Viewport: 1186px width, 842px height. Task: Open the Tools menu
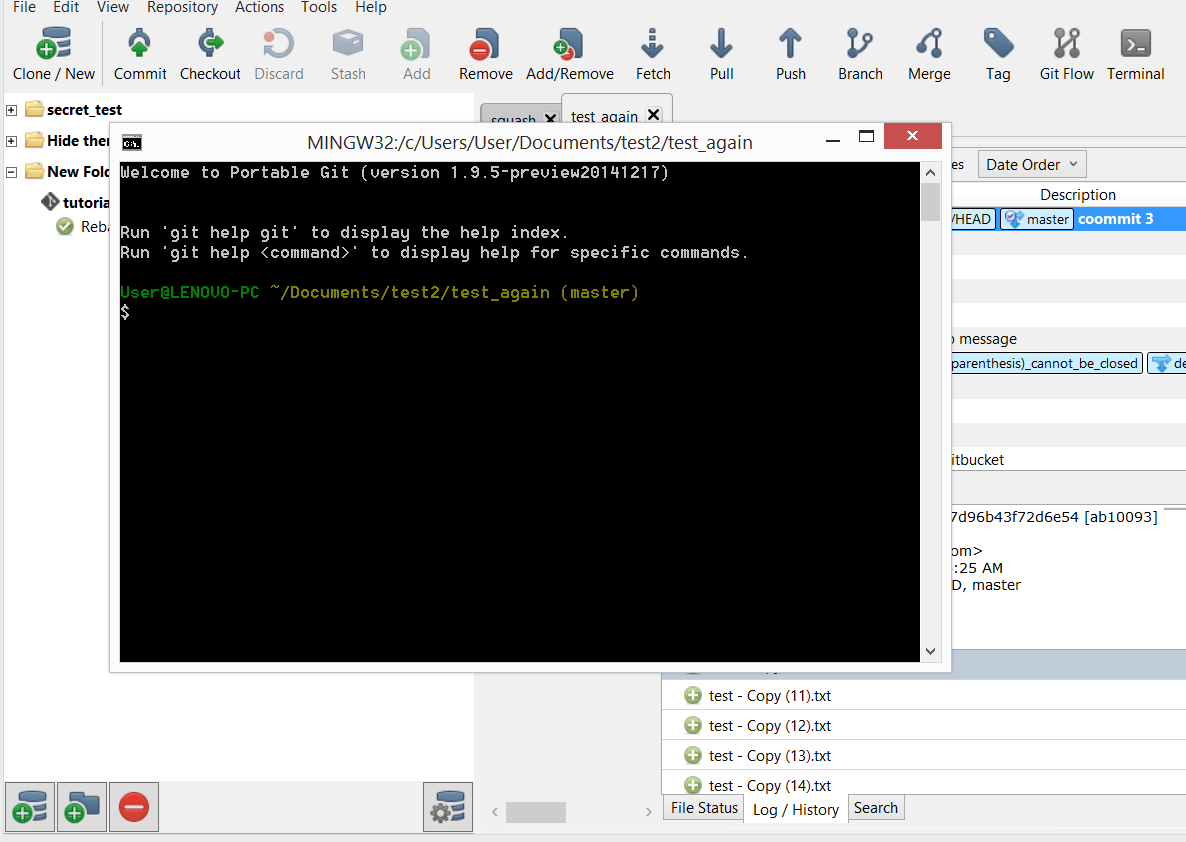[318, 7]
